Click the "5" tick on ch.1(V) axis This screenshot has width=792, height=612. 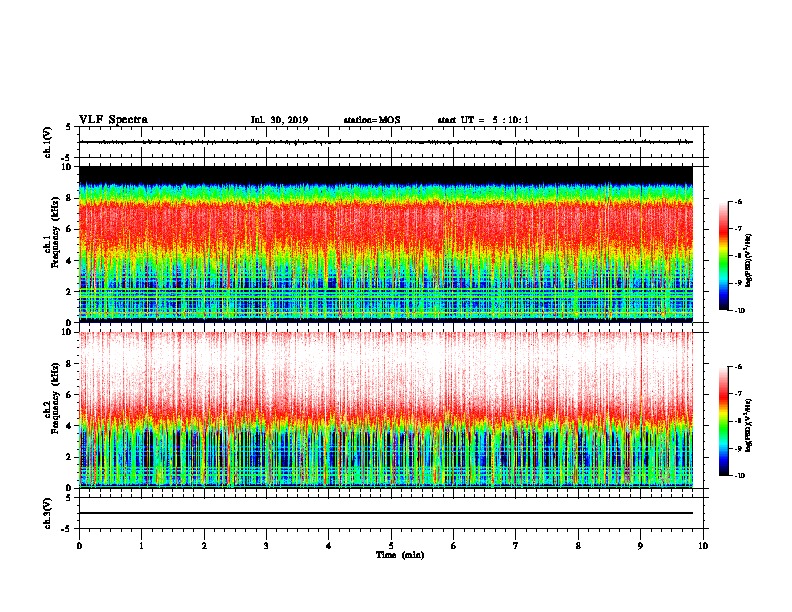(x=68, y=127)
